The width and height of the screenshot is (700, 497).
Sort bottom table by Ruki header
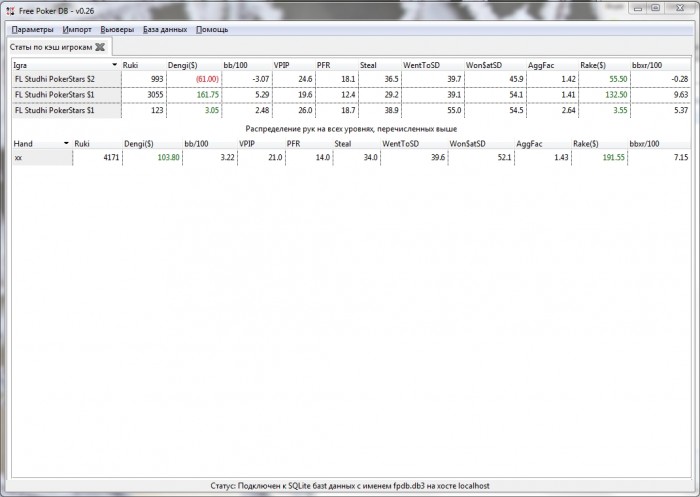97,144
